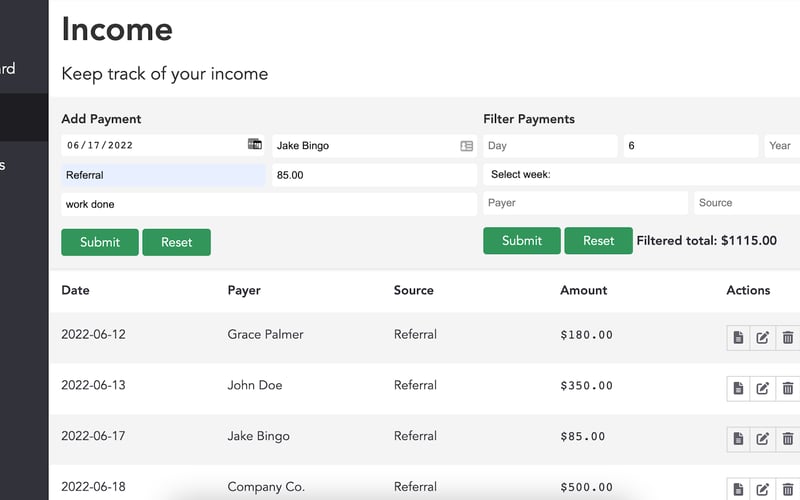Click the $85.00 amount cell
Screen dimensions: 800x500
(x=583, y=436)
